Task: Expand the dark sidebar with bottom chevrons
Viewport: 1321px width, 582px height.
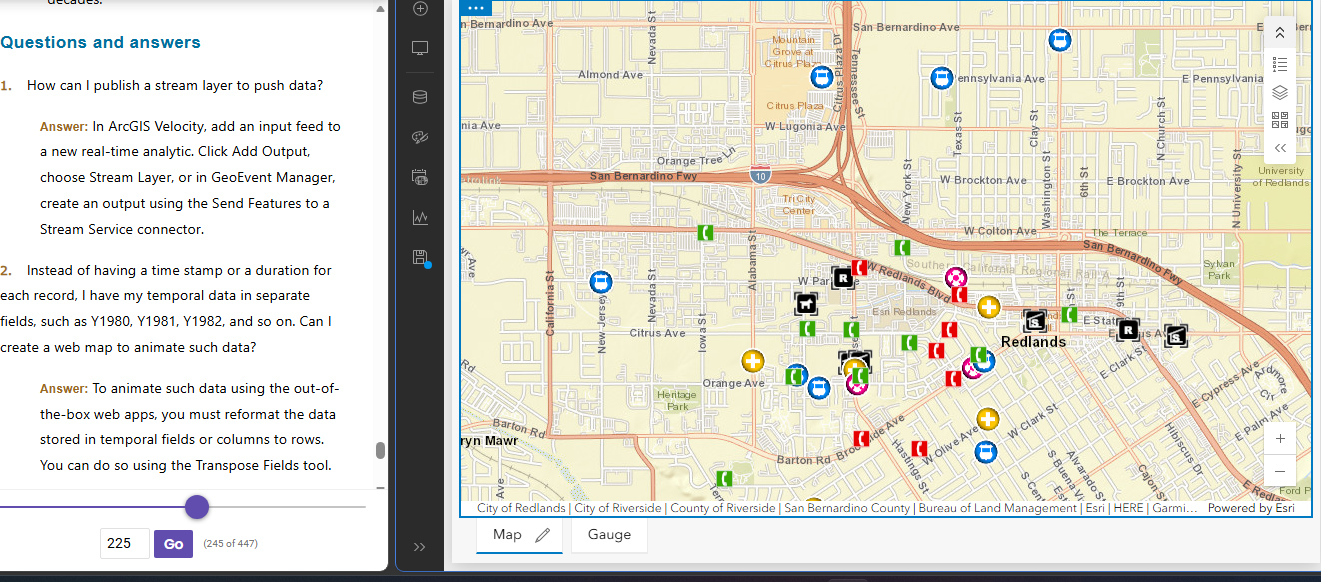Action: click(420, 547)
